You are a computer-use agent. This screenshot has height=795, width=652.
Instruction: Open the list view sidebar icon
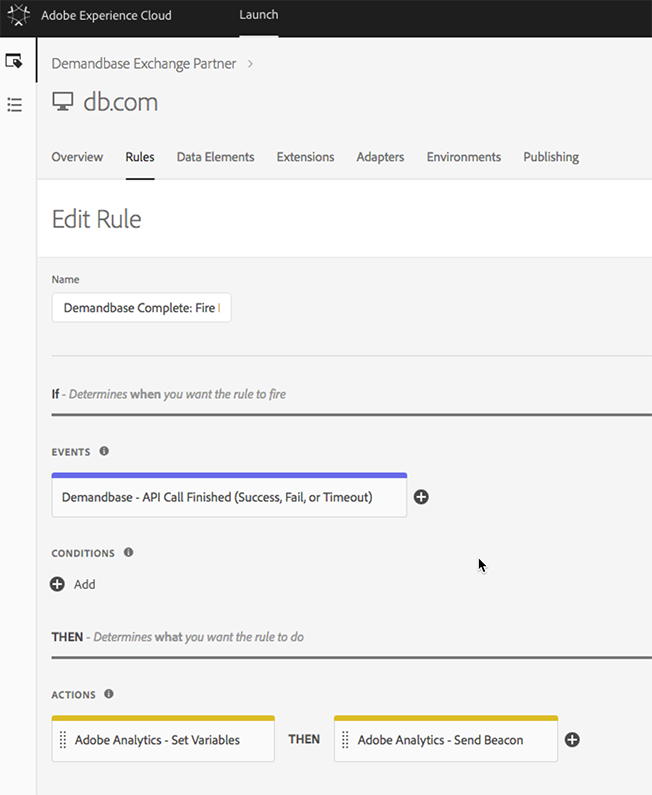(x=14, y=104)
